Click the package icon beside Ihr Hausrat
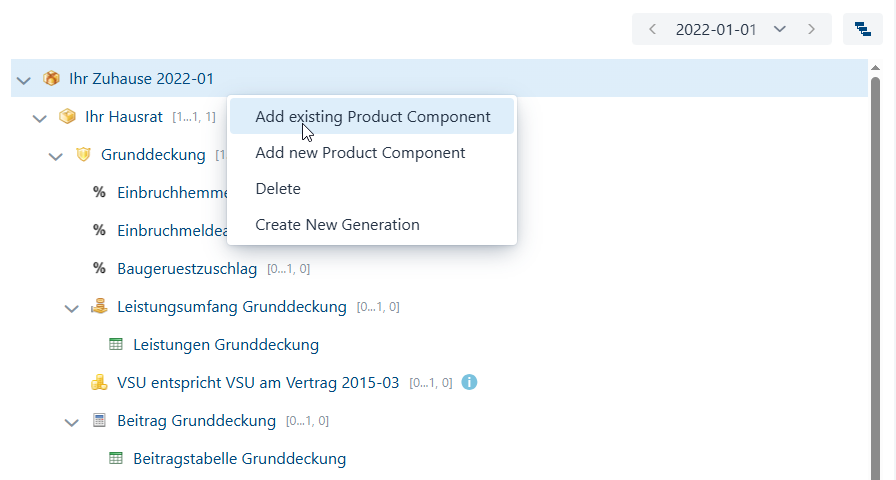The width and height of the screenshot is (896, 480). pos(67,117)
